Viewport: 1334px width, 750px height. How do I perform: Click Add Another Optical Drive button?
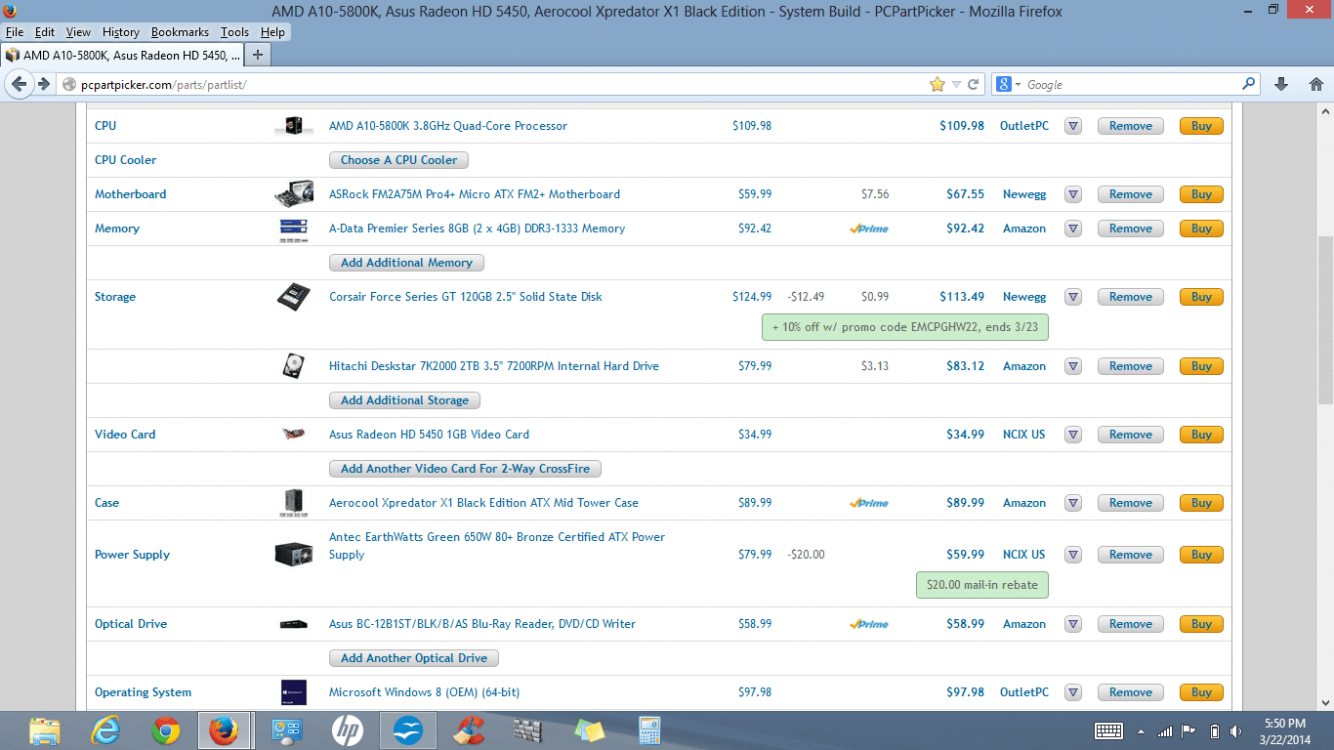(414, 658)
